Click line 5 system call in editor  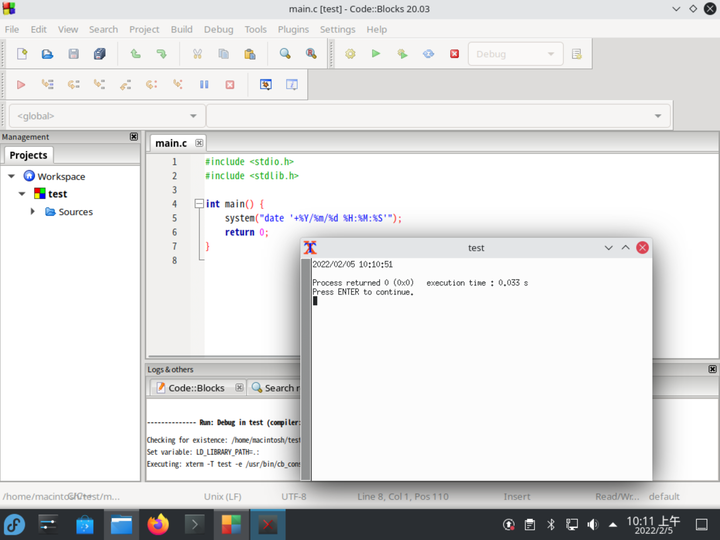point(313,218)
